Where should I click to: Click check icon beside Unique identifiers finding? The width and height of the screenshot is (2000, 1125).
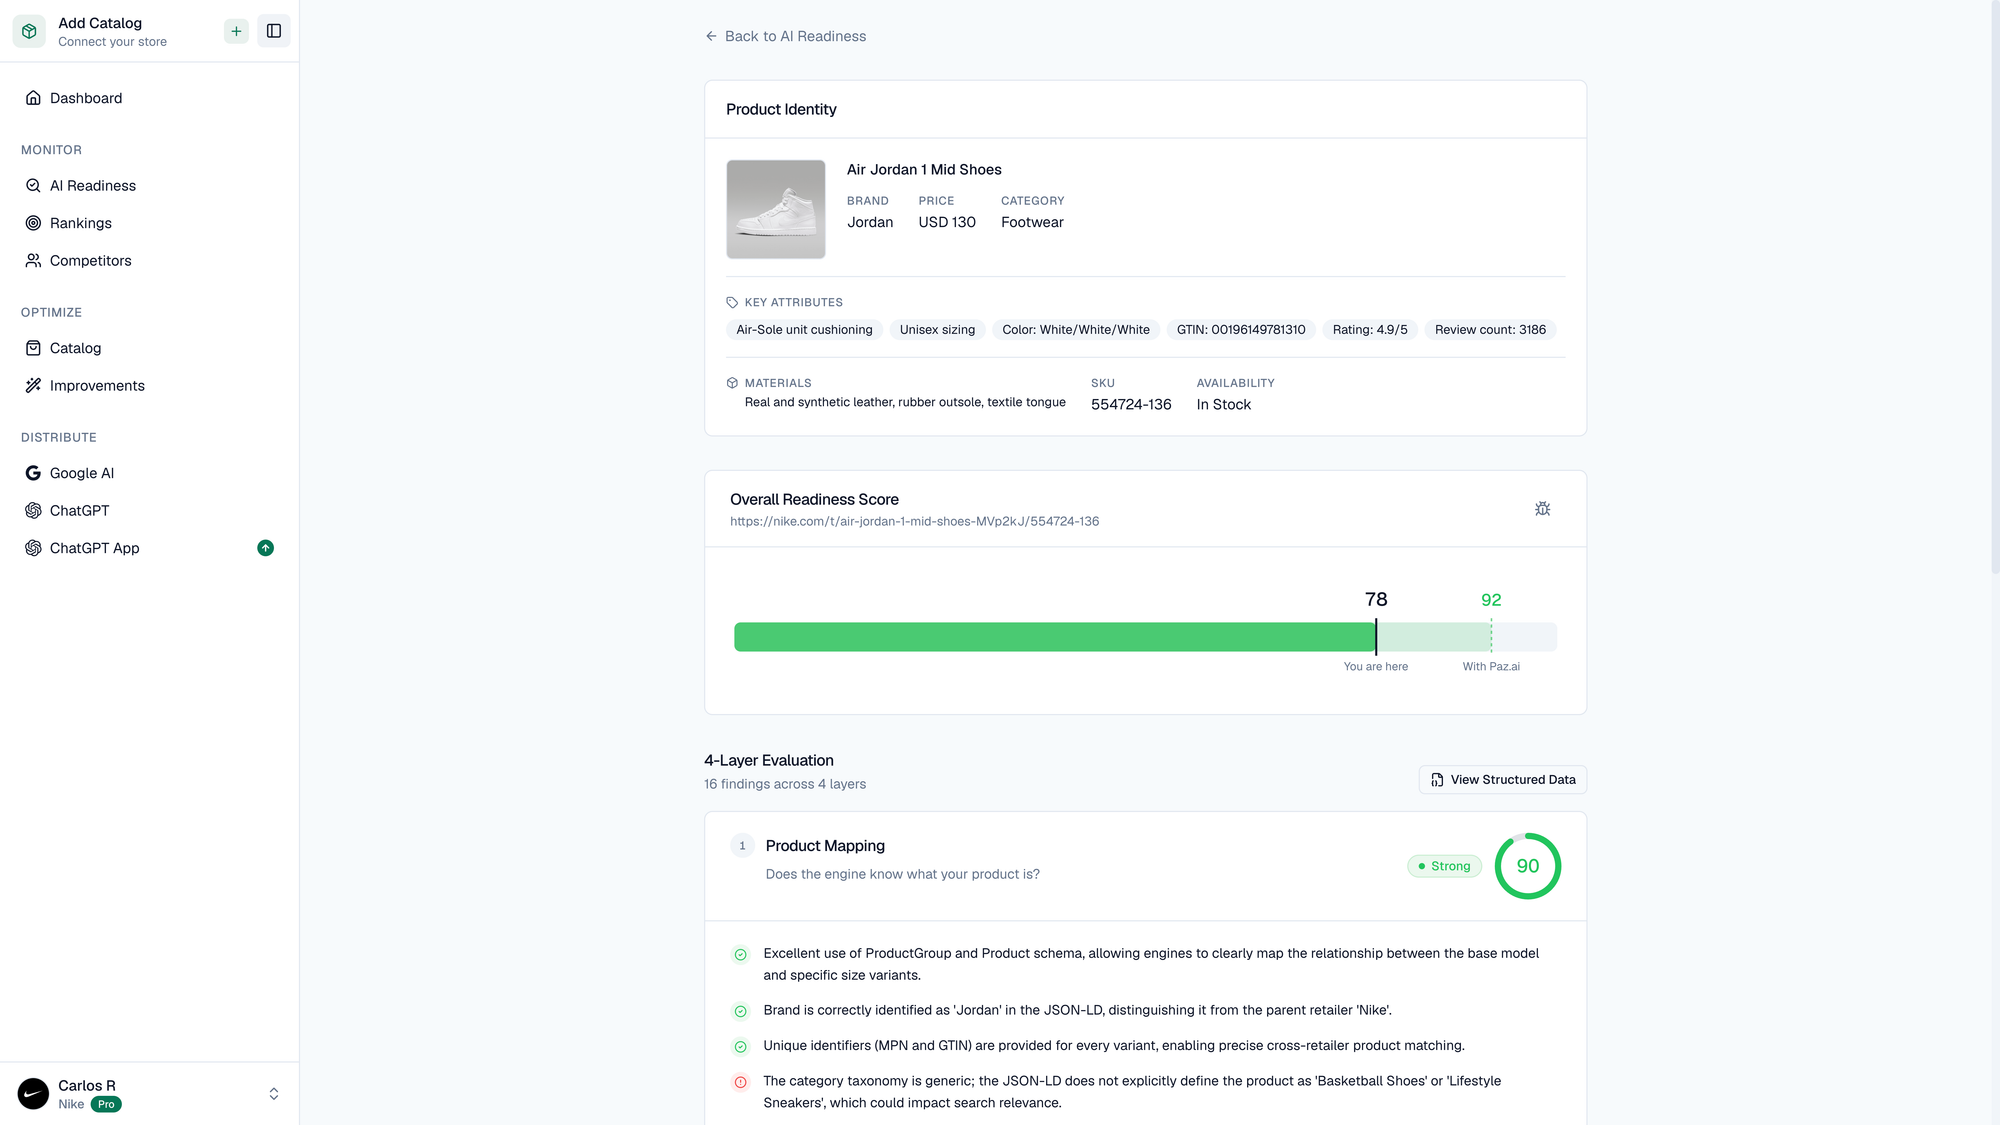coord(740,1047)
